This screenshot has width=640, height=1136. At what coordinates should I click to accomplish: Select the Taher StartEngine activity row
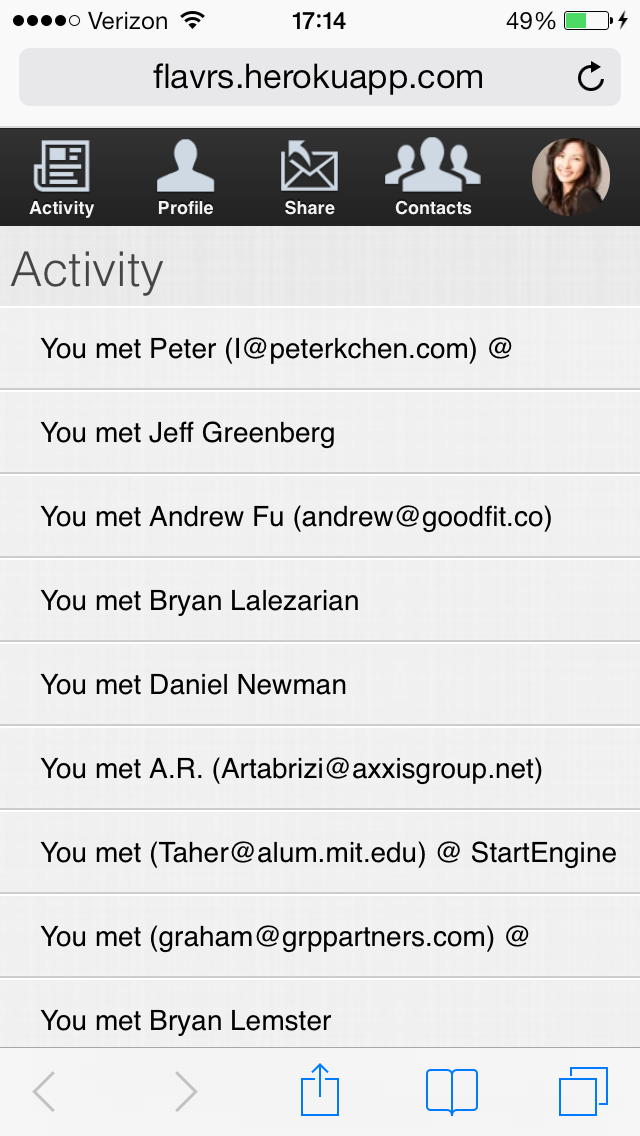pyautogui.click(x=320, y=853)
